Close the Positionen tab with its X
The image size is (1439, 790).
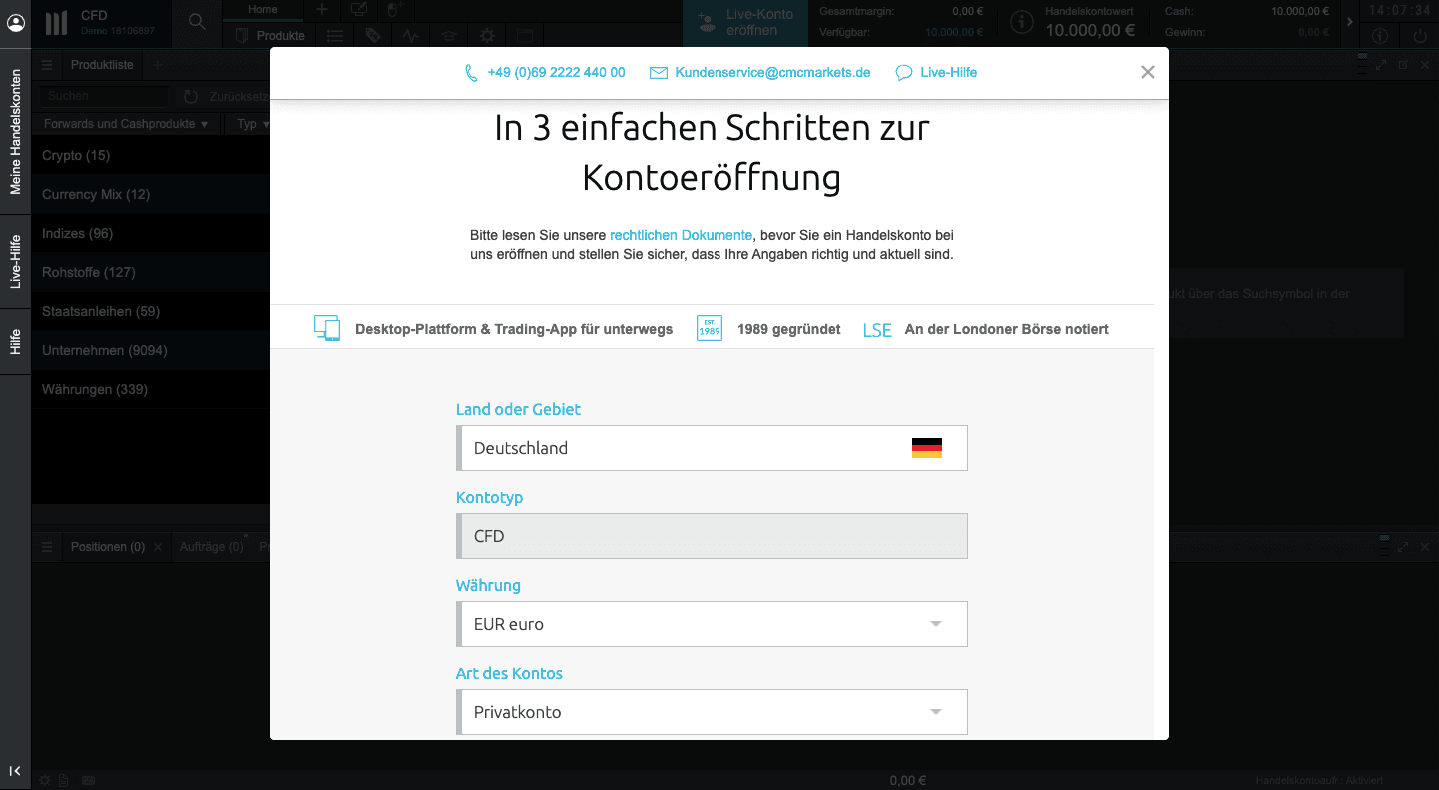click(x=158, y=547)
